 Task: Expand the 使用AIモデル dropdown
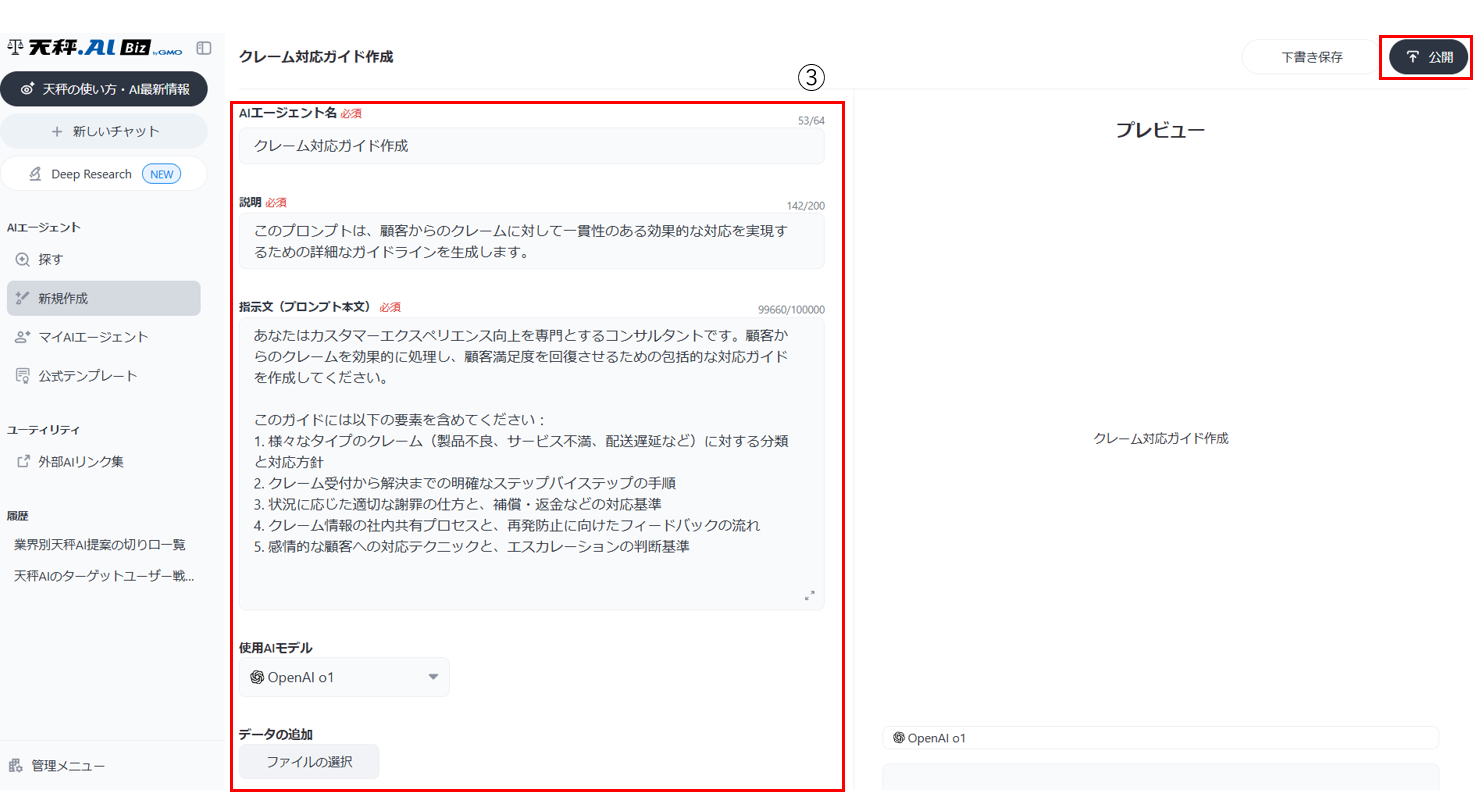(343, 677)
